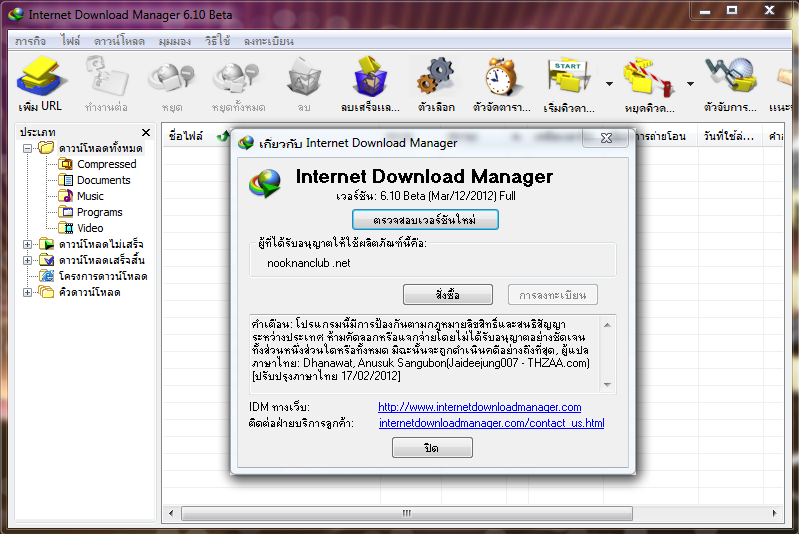Select the All Downloads tree root
The image size is (799, 534).
point(92,148)
